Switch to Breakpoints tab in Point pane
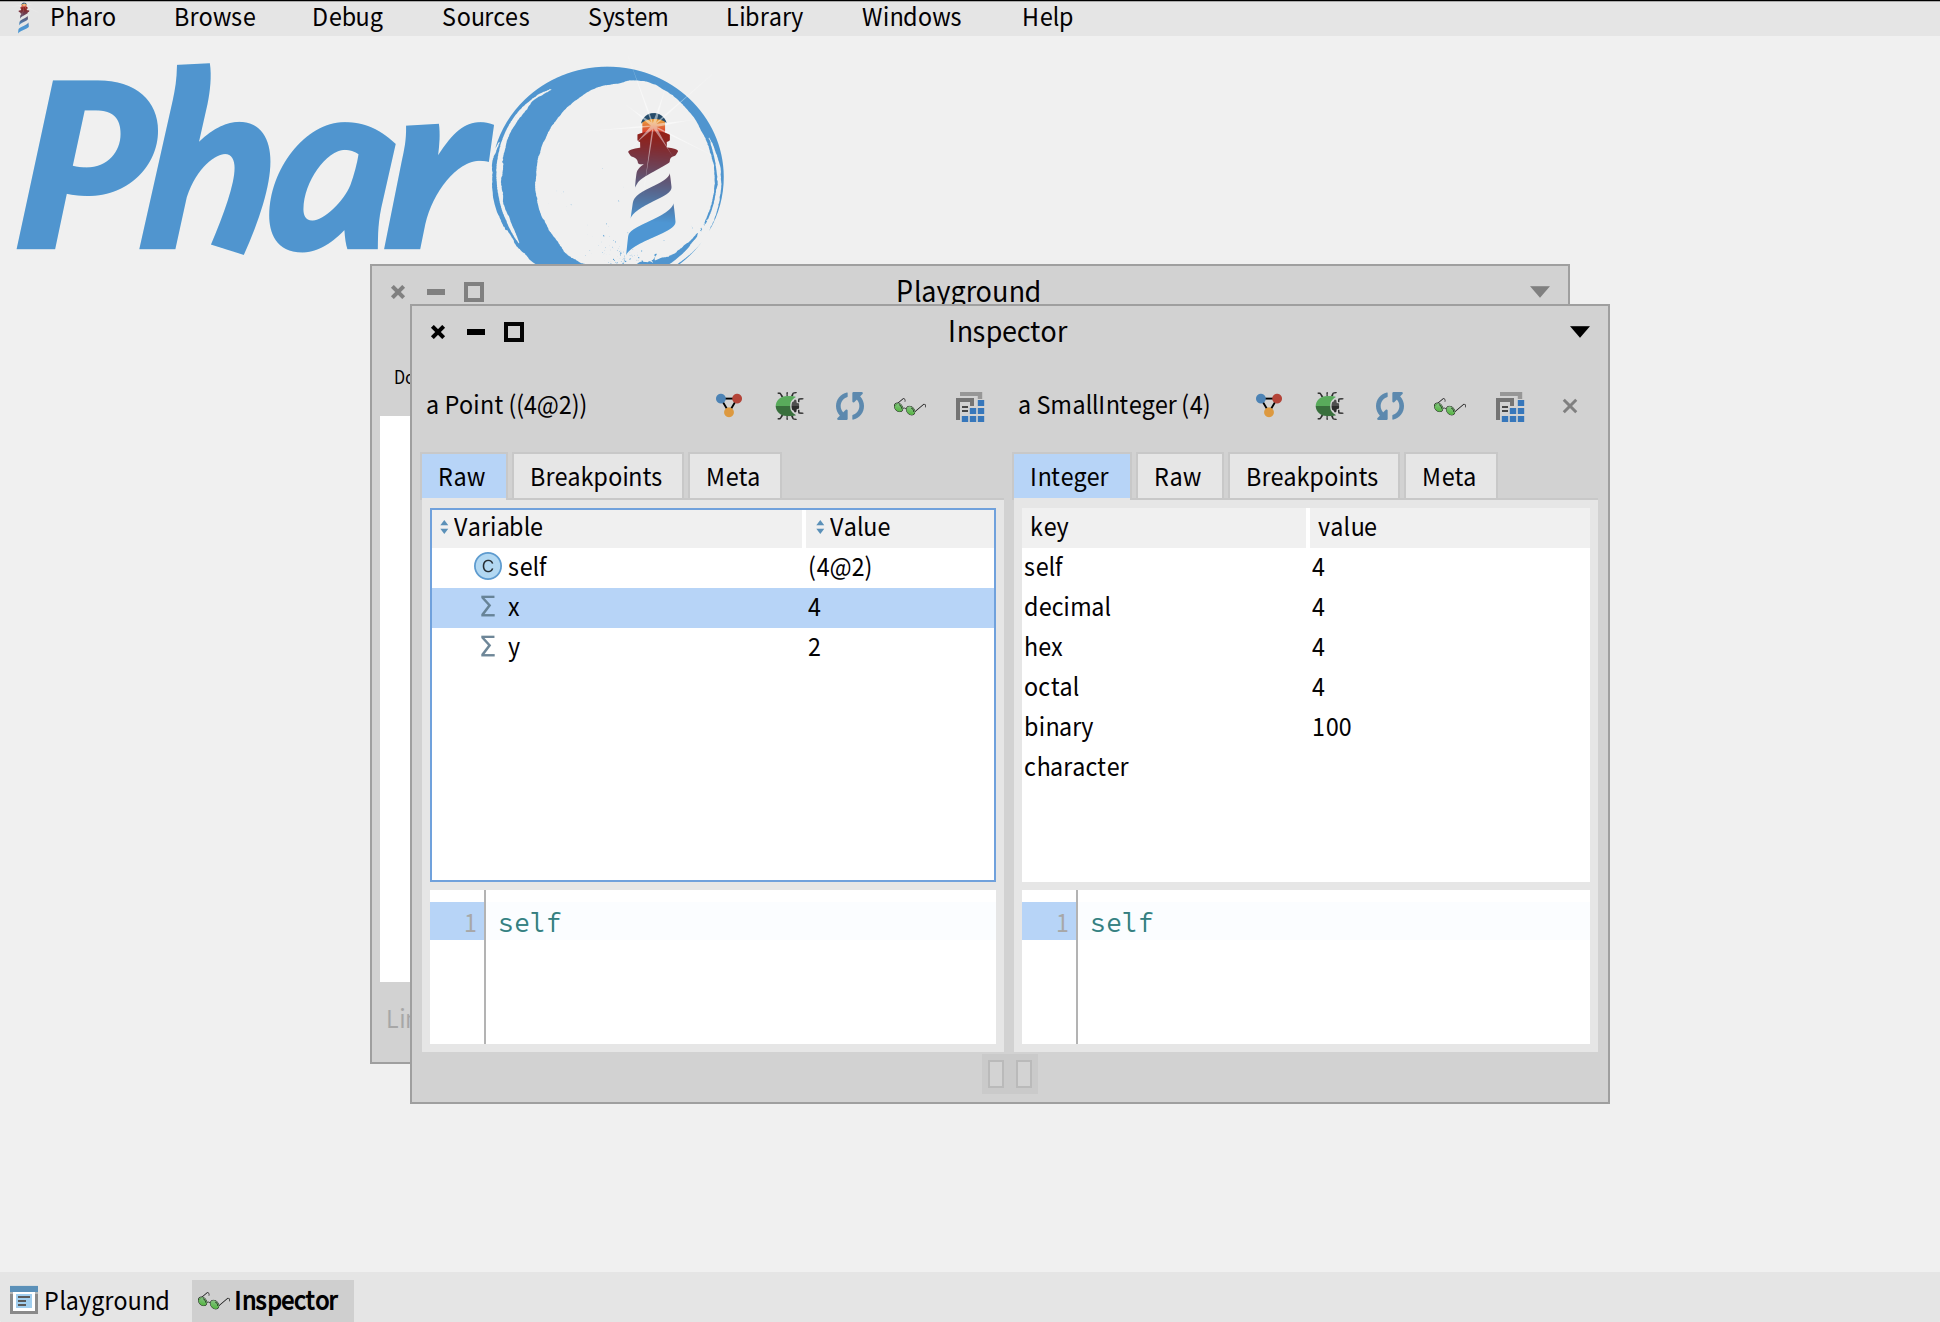 point(596,477)
